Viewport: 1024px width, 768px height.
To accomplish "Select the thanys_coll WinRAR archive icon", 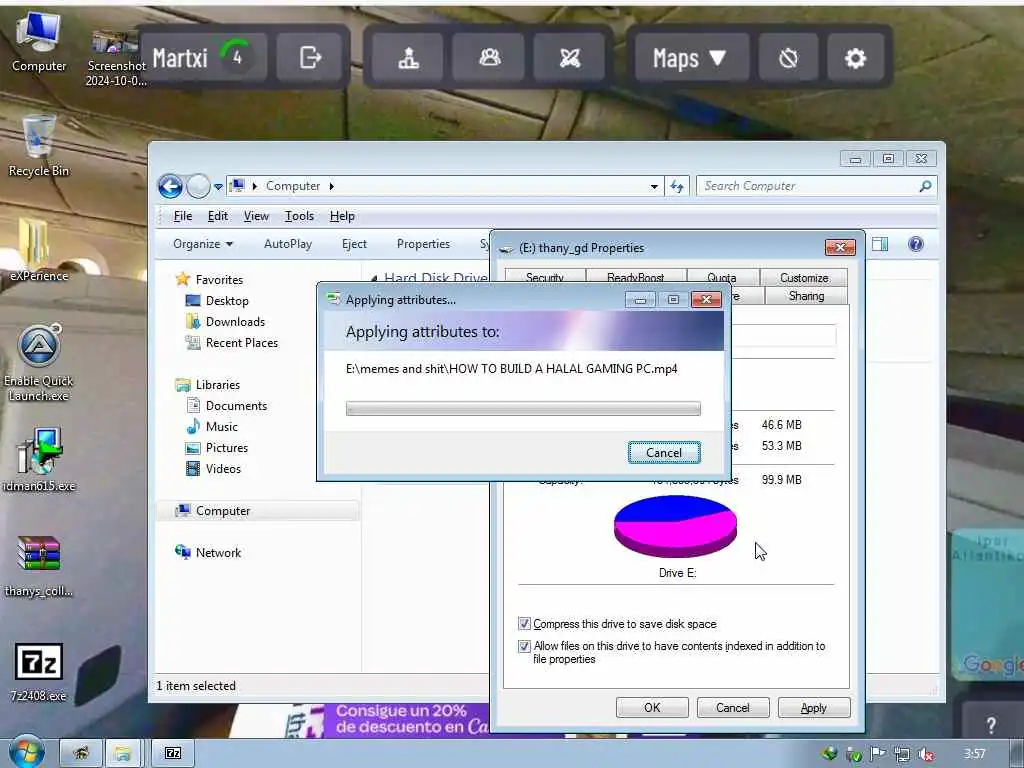I will point(39,566).
